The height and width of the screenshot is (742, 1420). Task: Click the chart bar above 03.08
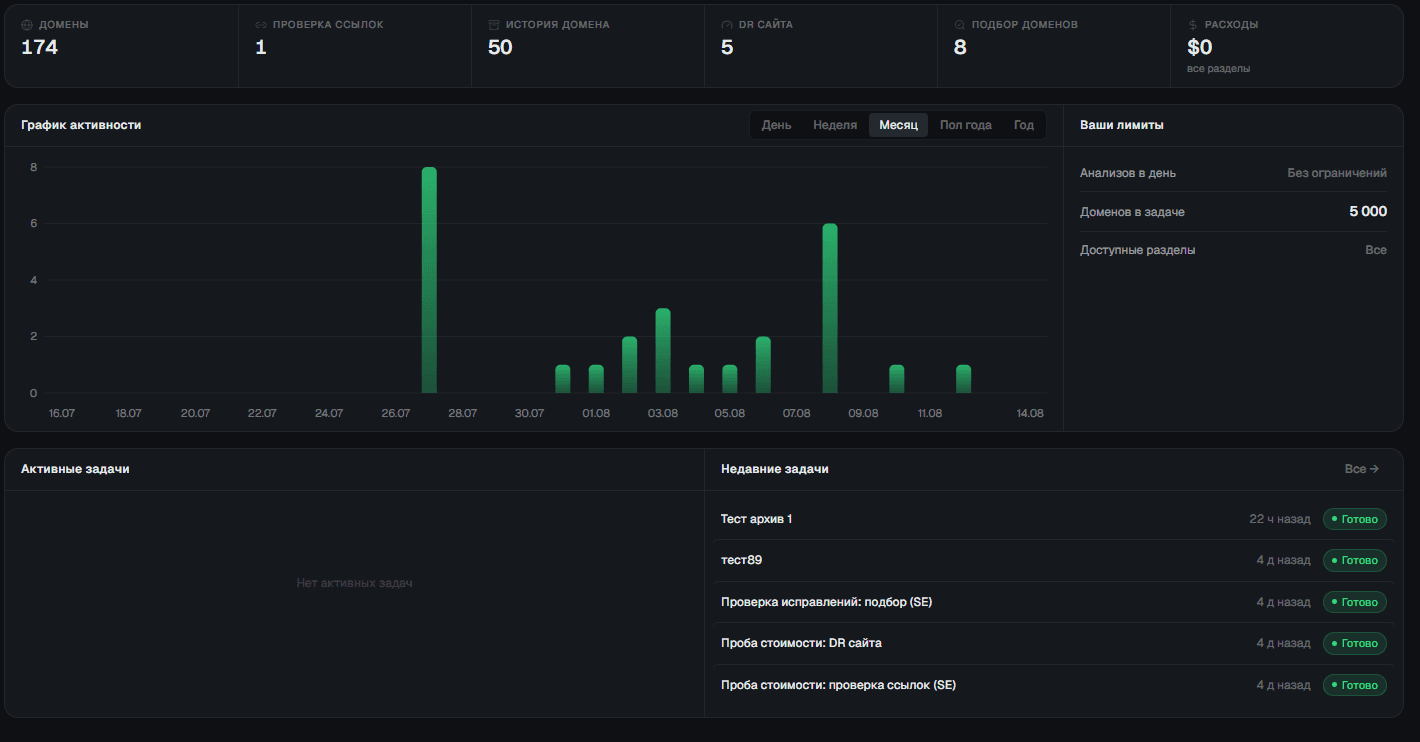(x=663, y=351)
